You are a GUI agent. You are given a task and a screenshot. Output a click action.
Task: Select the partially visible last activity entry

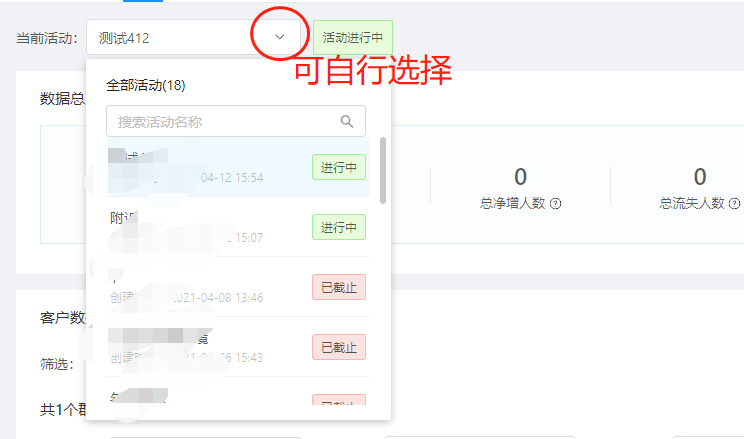238,391
